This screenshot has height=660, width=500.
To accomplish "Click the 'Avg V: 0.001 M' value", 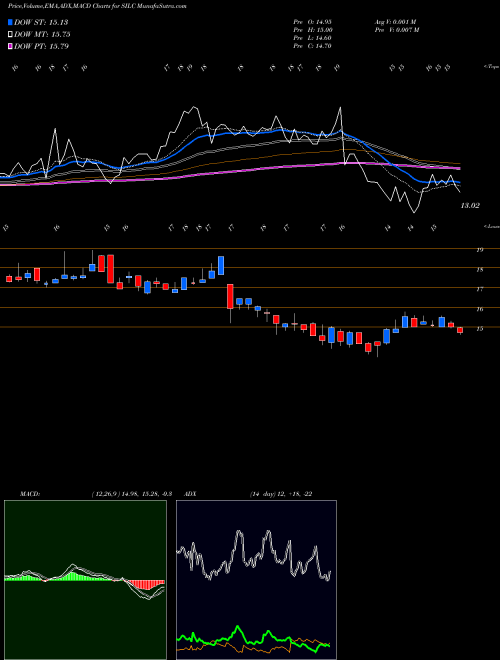I will 395,22.
